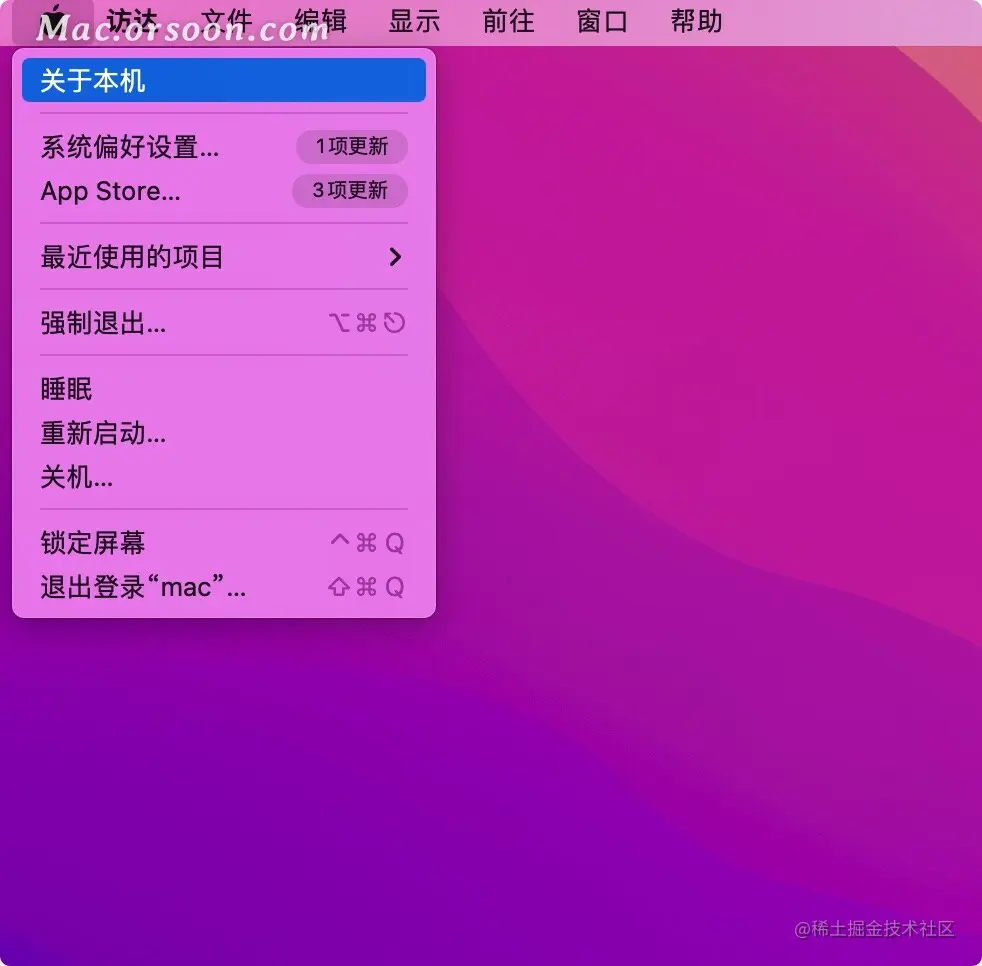
Task: Choose 强制退出... from the menu
Action: tap(224, 323)
